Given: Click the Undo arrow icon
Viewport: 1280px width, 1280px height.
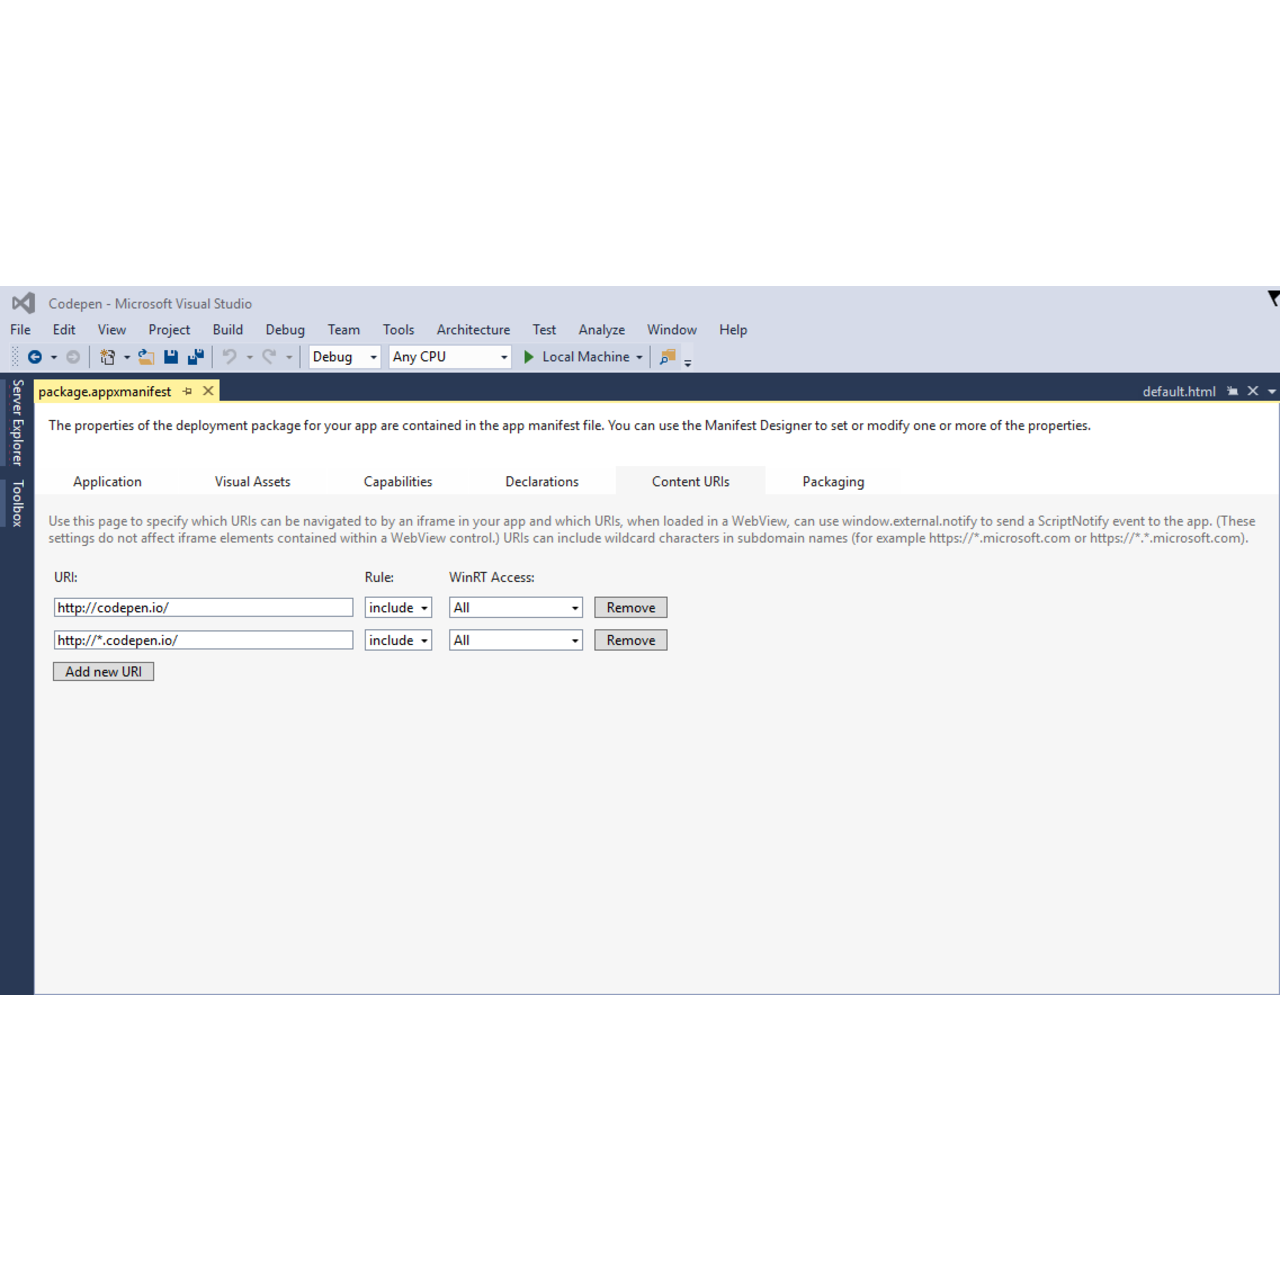Looking at the screenshot, I should point(229,357).
